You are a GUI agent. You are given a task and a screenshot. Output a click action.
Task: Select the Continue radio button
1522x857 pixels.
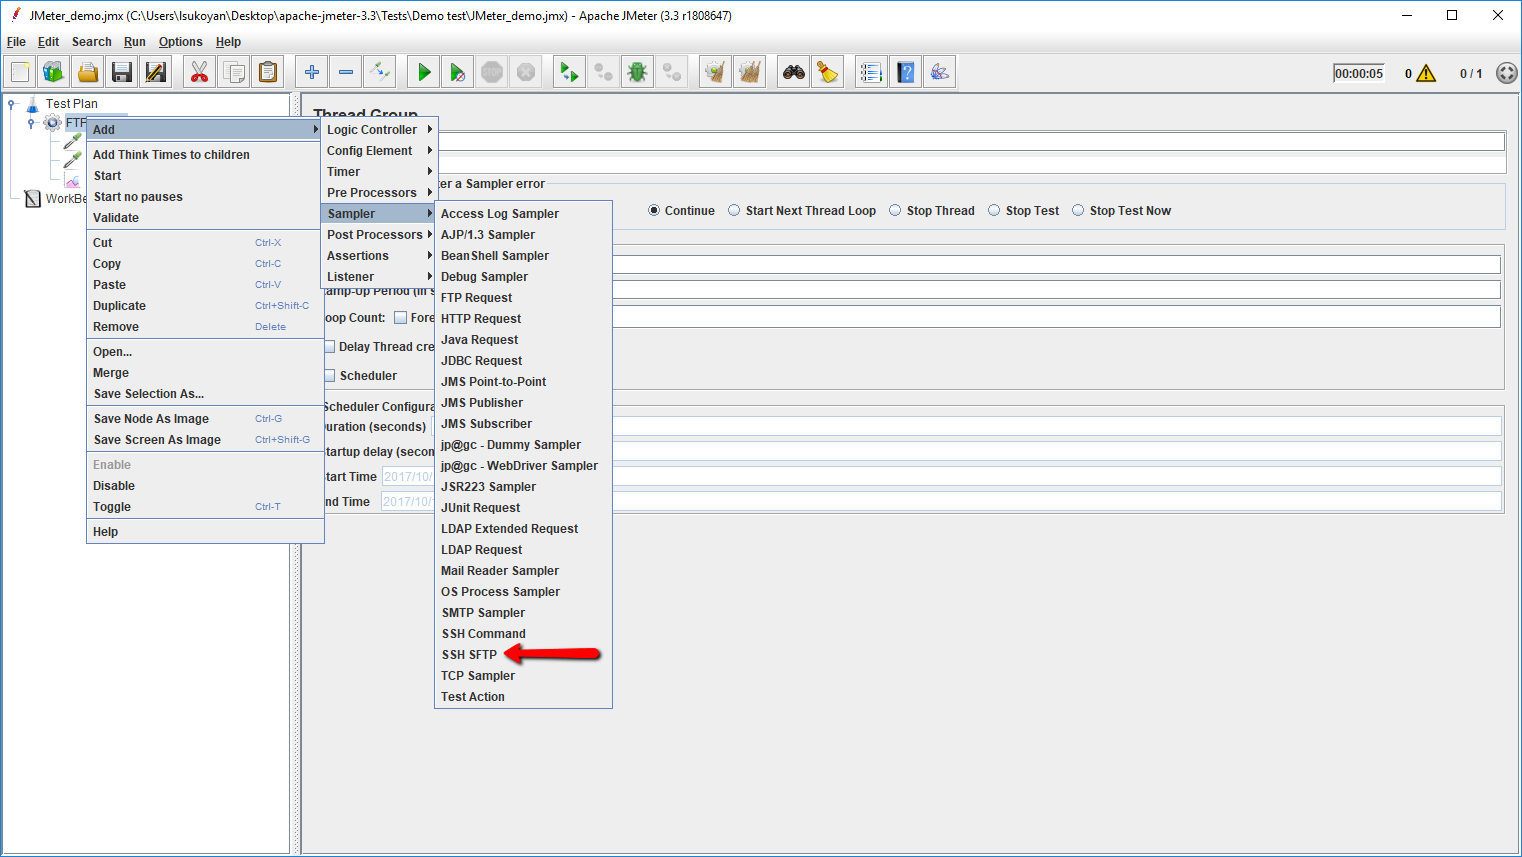coord(654,211)
